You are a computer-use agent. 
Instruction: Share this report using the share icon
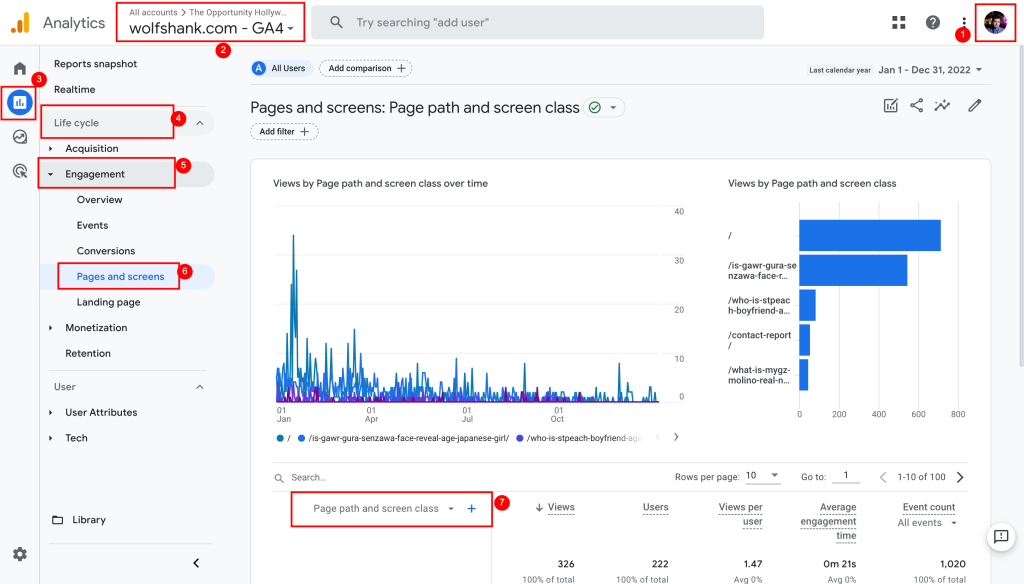click(916, 104)
